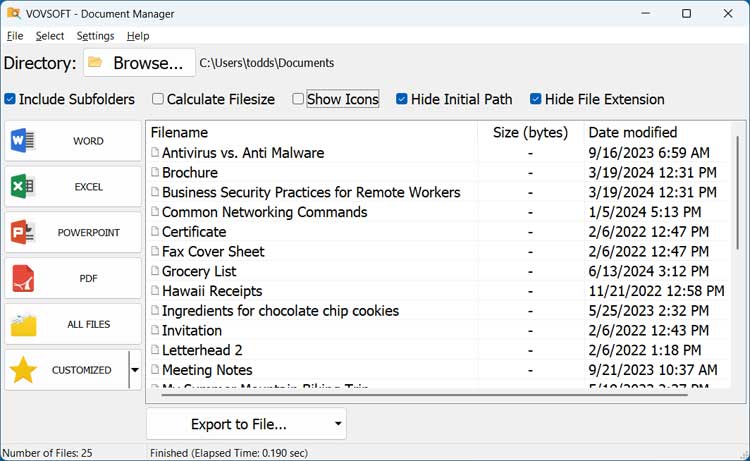The width and height of the screenshot is (750, 461).
Task: Click the file icon beside Invitation
Action: [x=155, y=330]
